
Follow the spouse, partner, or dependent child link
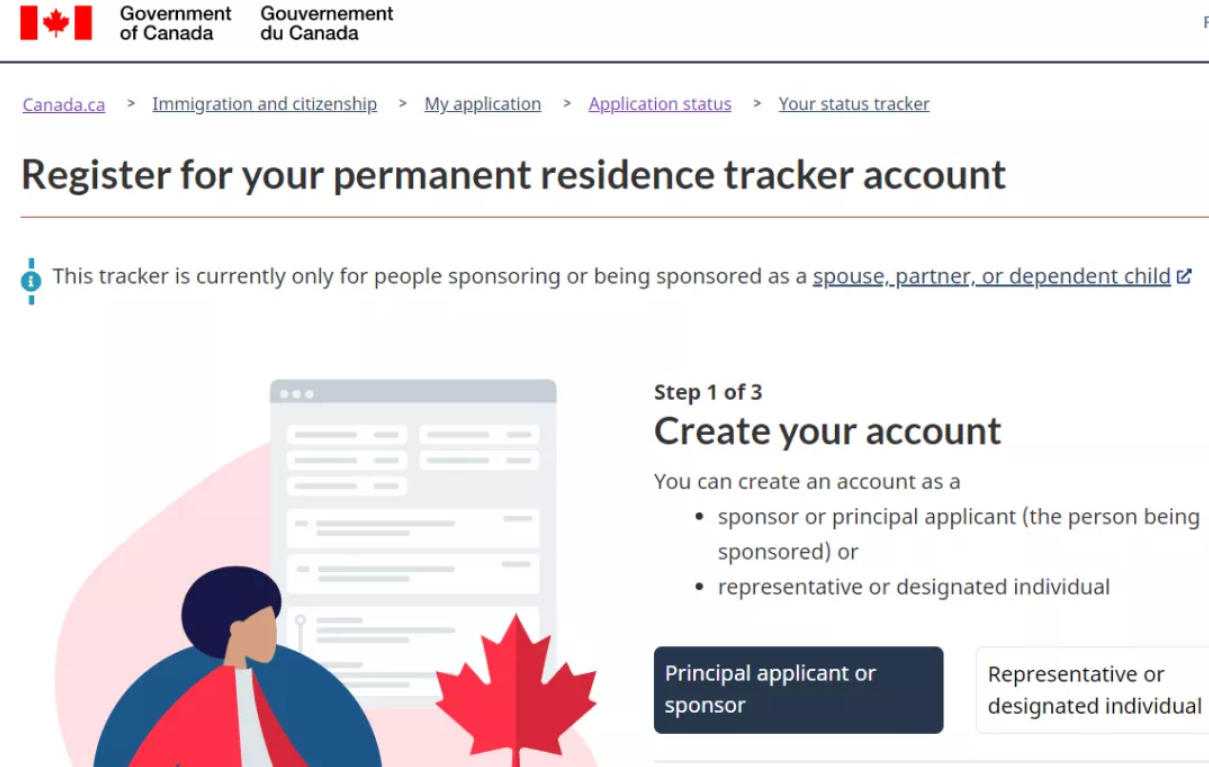992,276
